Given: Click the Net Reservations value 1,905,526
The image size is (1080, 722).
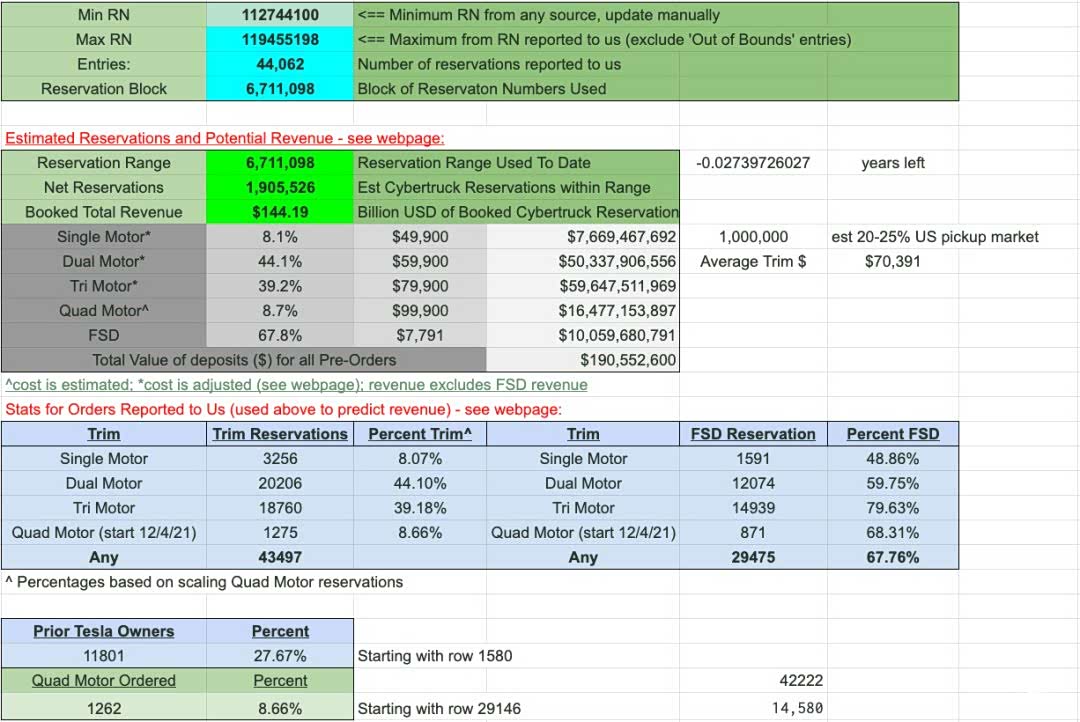Looking at the screenshot, I should (280, 187).
